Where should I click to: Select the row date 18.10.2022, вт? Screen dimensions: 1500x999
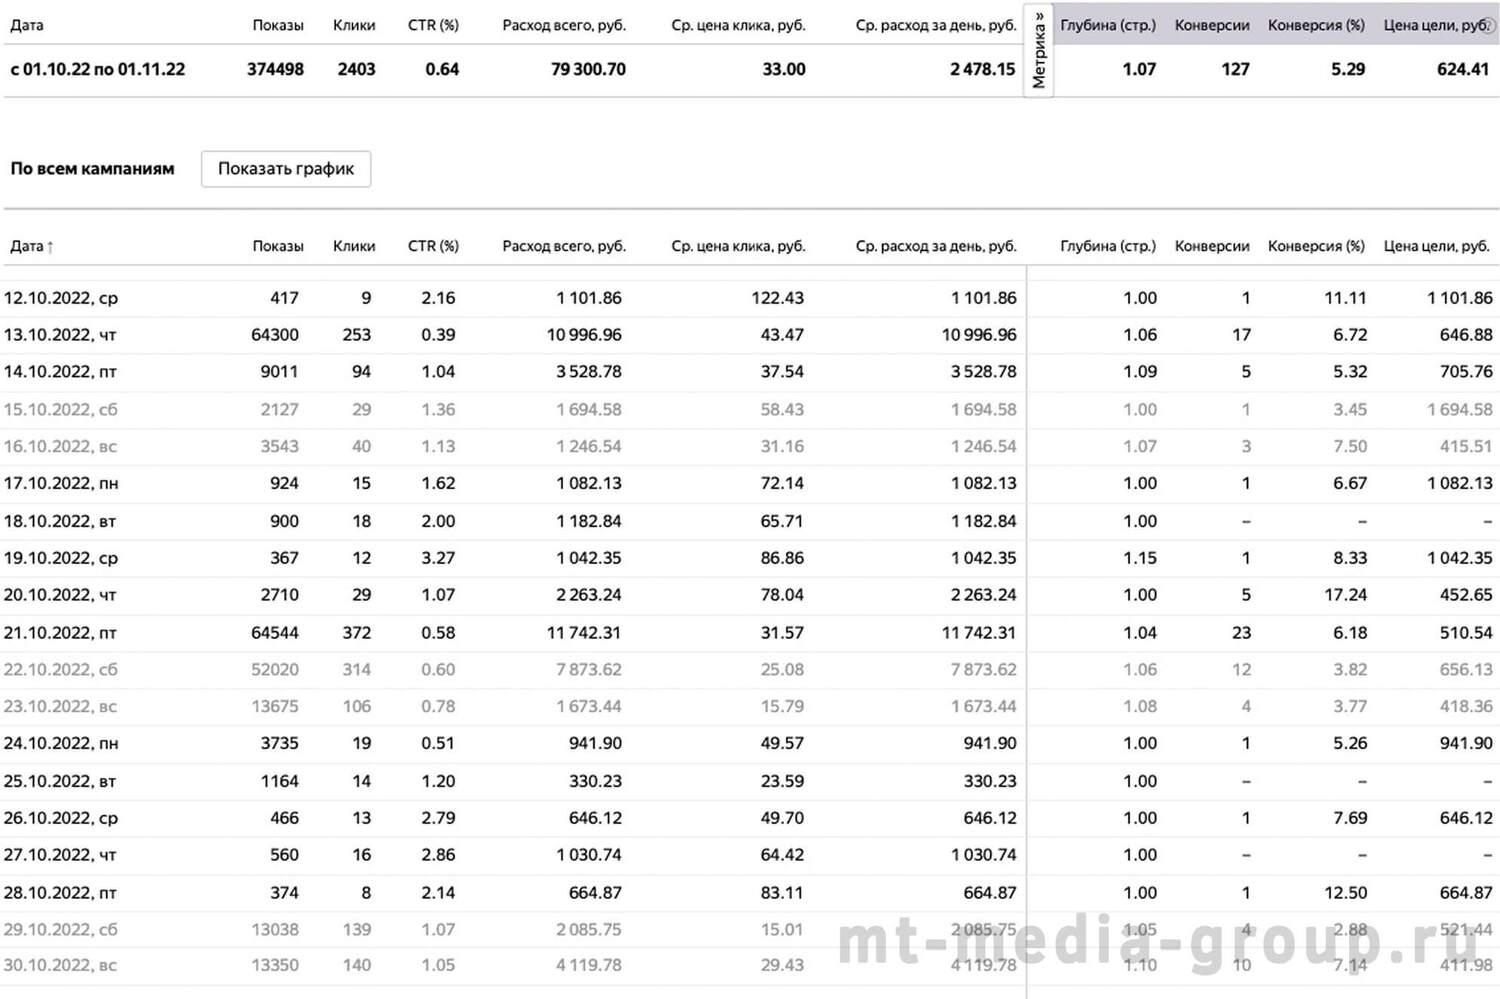click(60, 522)
